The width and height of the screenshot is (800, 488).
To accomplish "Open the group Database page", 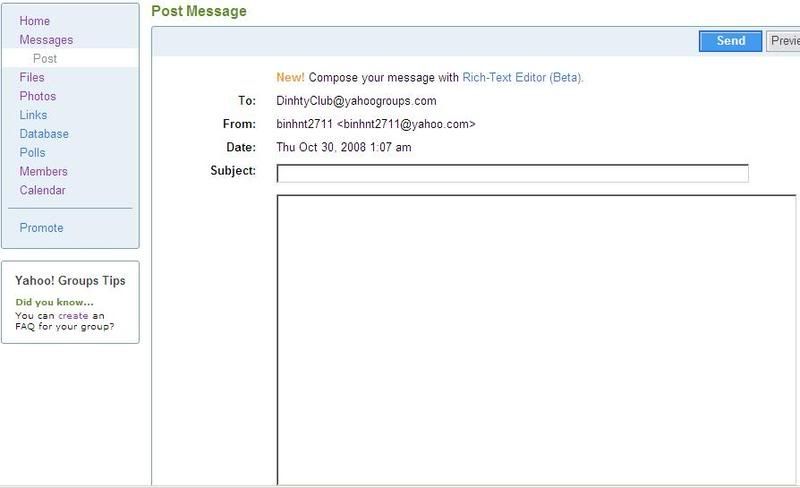I will [x=44, y=134].
